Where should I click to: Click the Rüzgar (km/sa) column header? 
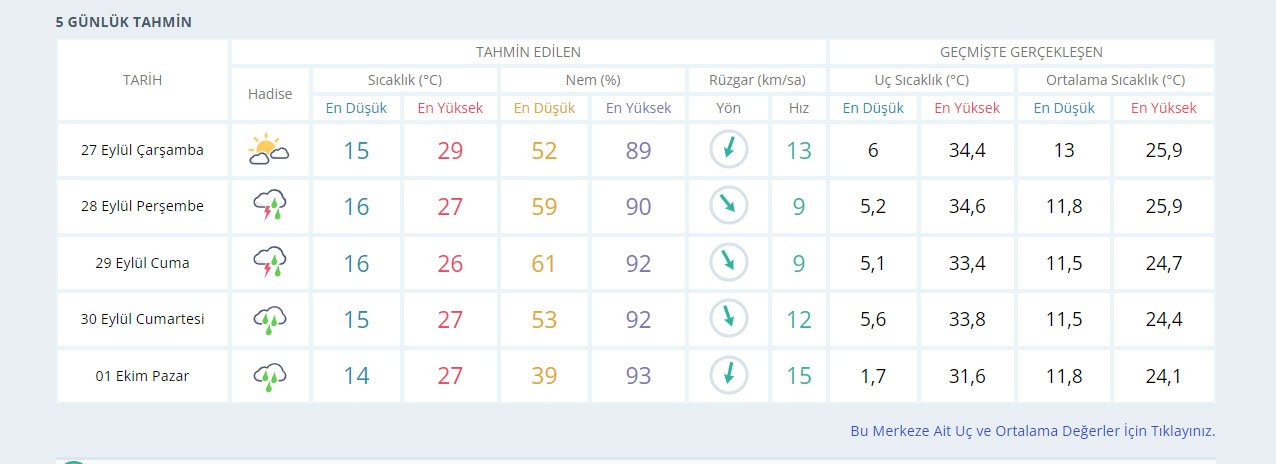coord(756,80)
